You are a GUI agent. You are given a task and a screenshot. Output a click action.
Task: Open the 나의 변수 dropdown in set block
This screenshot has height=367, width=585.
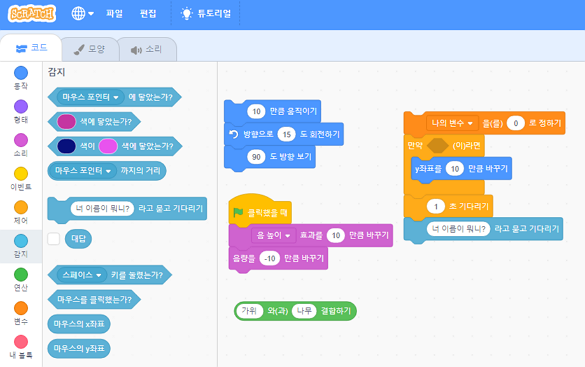tap(452, 123)
